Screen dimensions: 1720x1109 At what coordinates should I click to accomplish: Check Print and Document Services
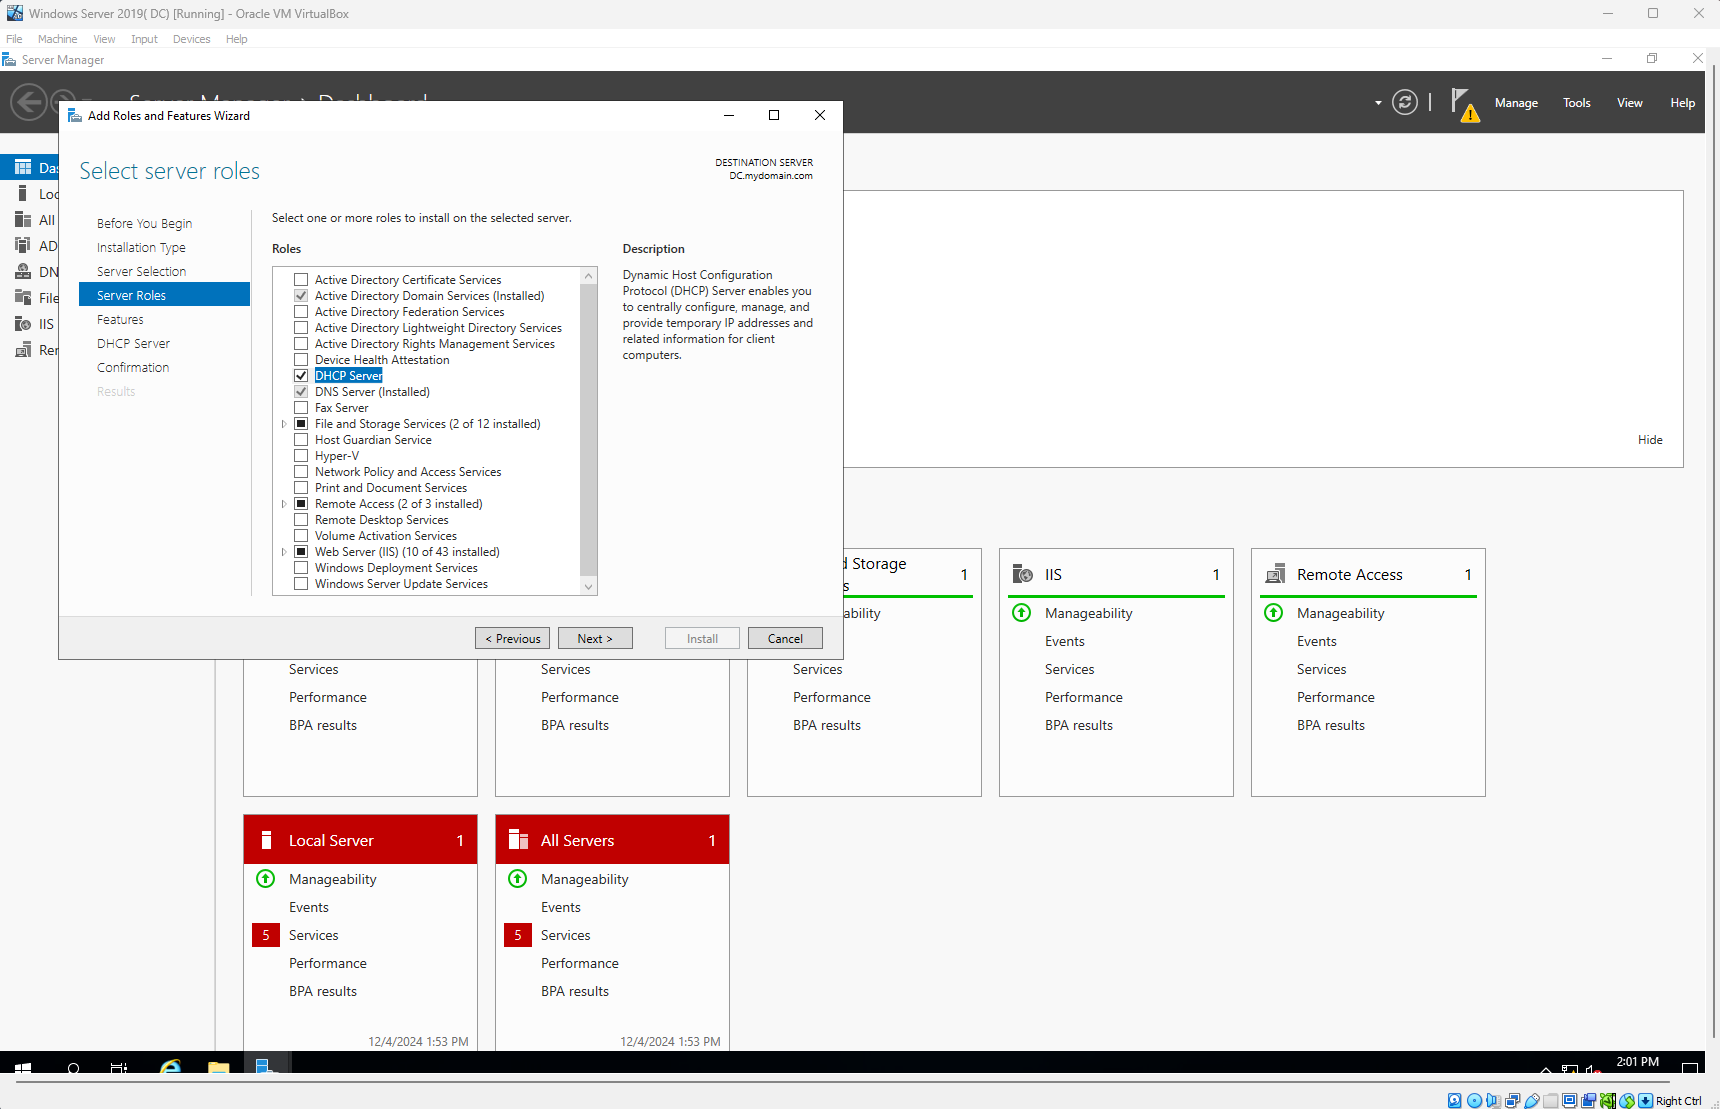click(301, 488)
